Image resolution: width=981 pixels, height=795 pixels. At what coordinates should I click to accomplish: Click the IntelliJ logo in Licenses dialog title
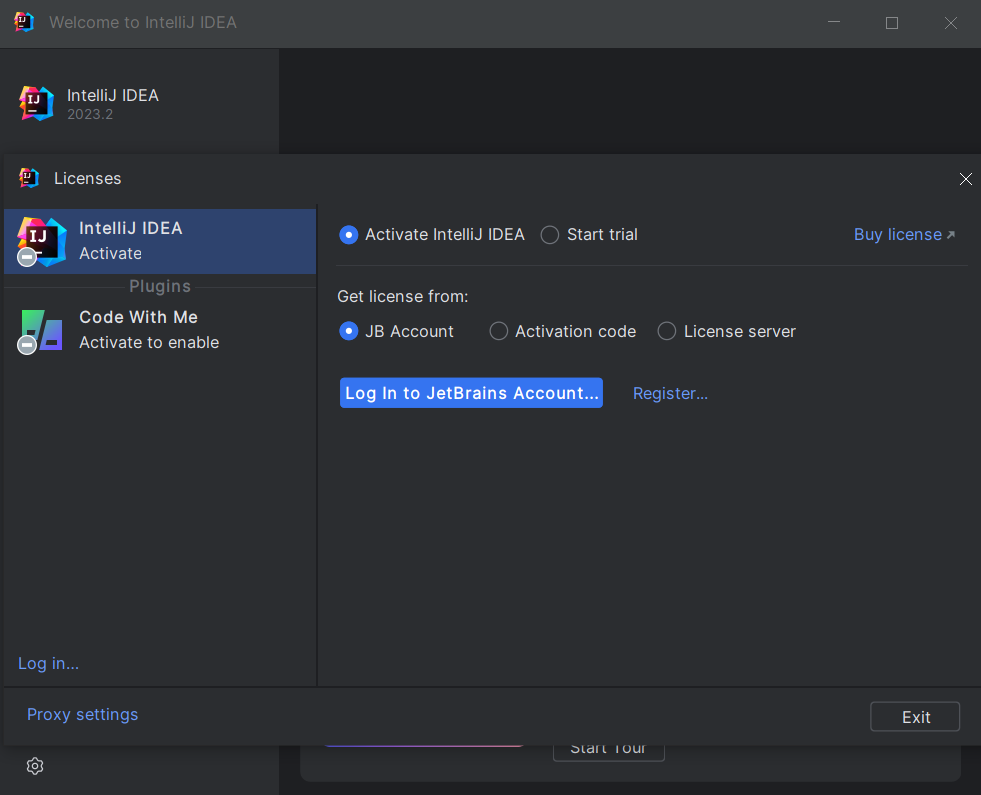click(x=29, y=178)
